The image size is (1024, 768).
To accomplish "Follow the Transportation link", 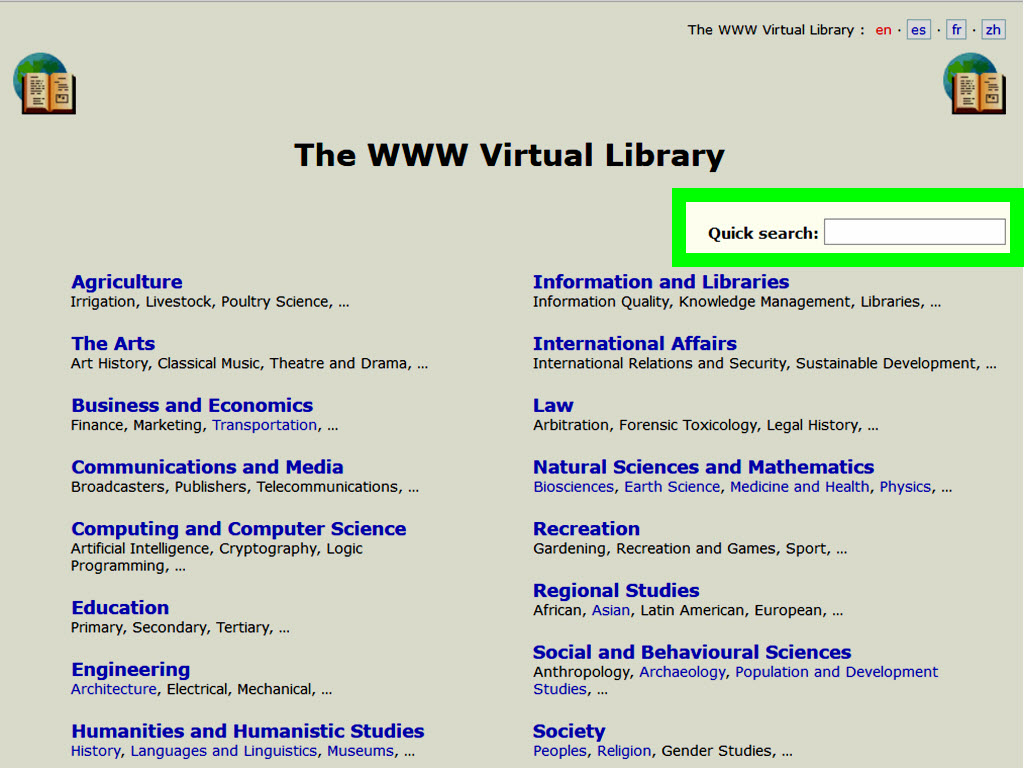I will pos(264,425).
